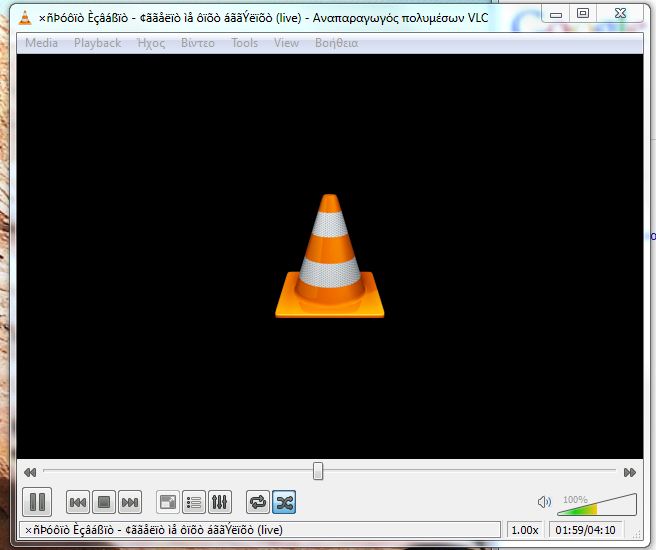The width and height of the screenshot is (656, 550).
Task: Toggle the 01:59/04:10 elapsed time display
Action: (x=585, y=530)
